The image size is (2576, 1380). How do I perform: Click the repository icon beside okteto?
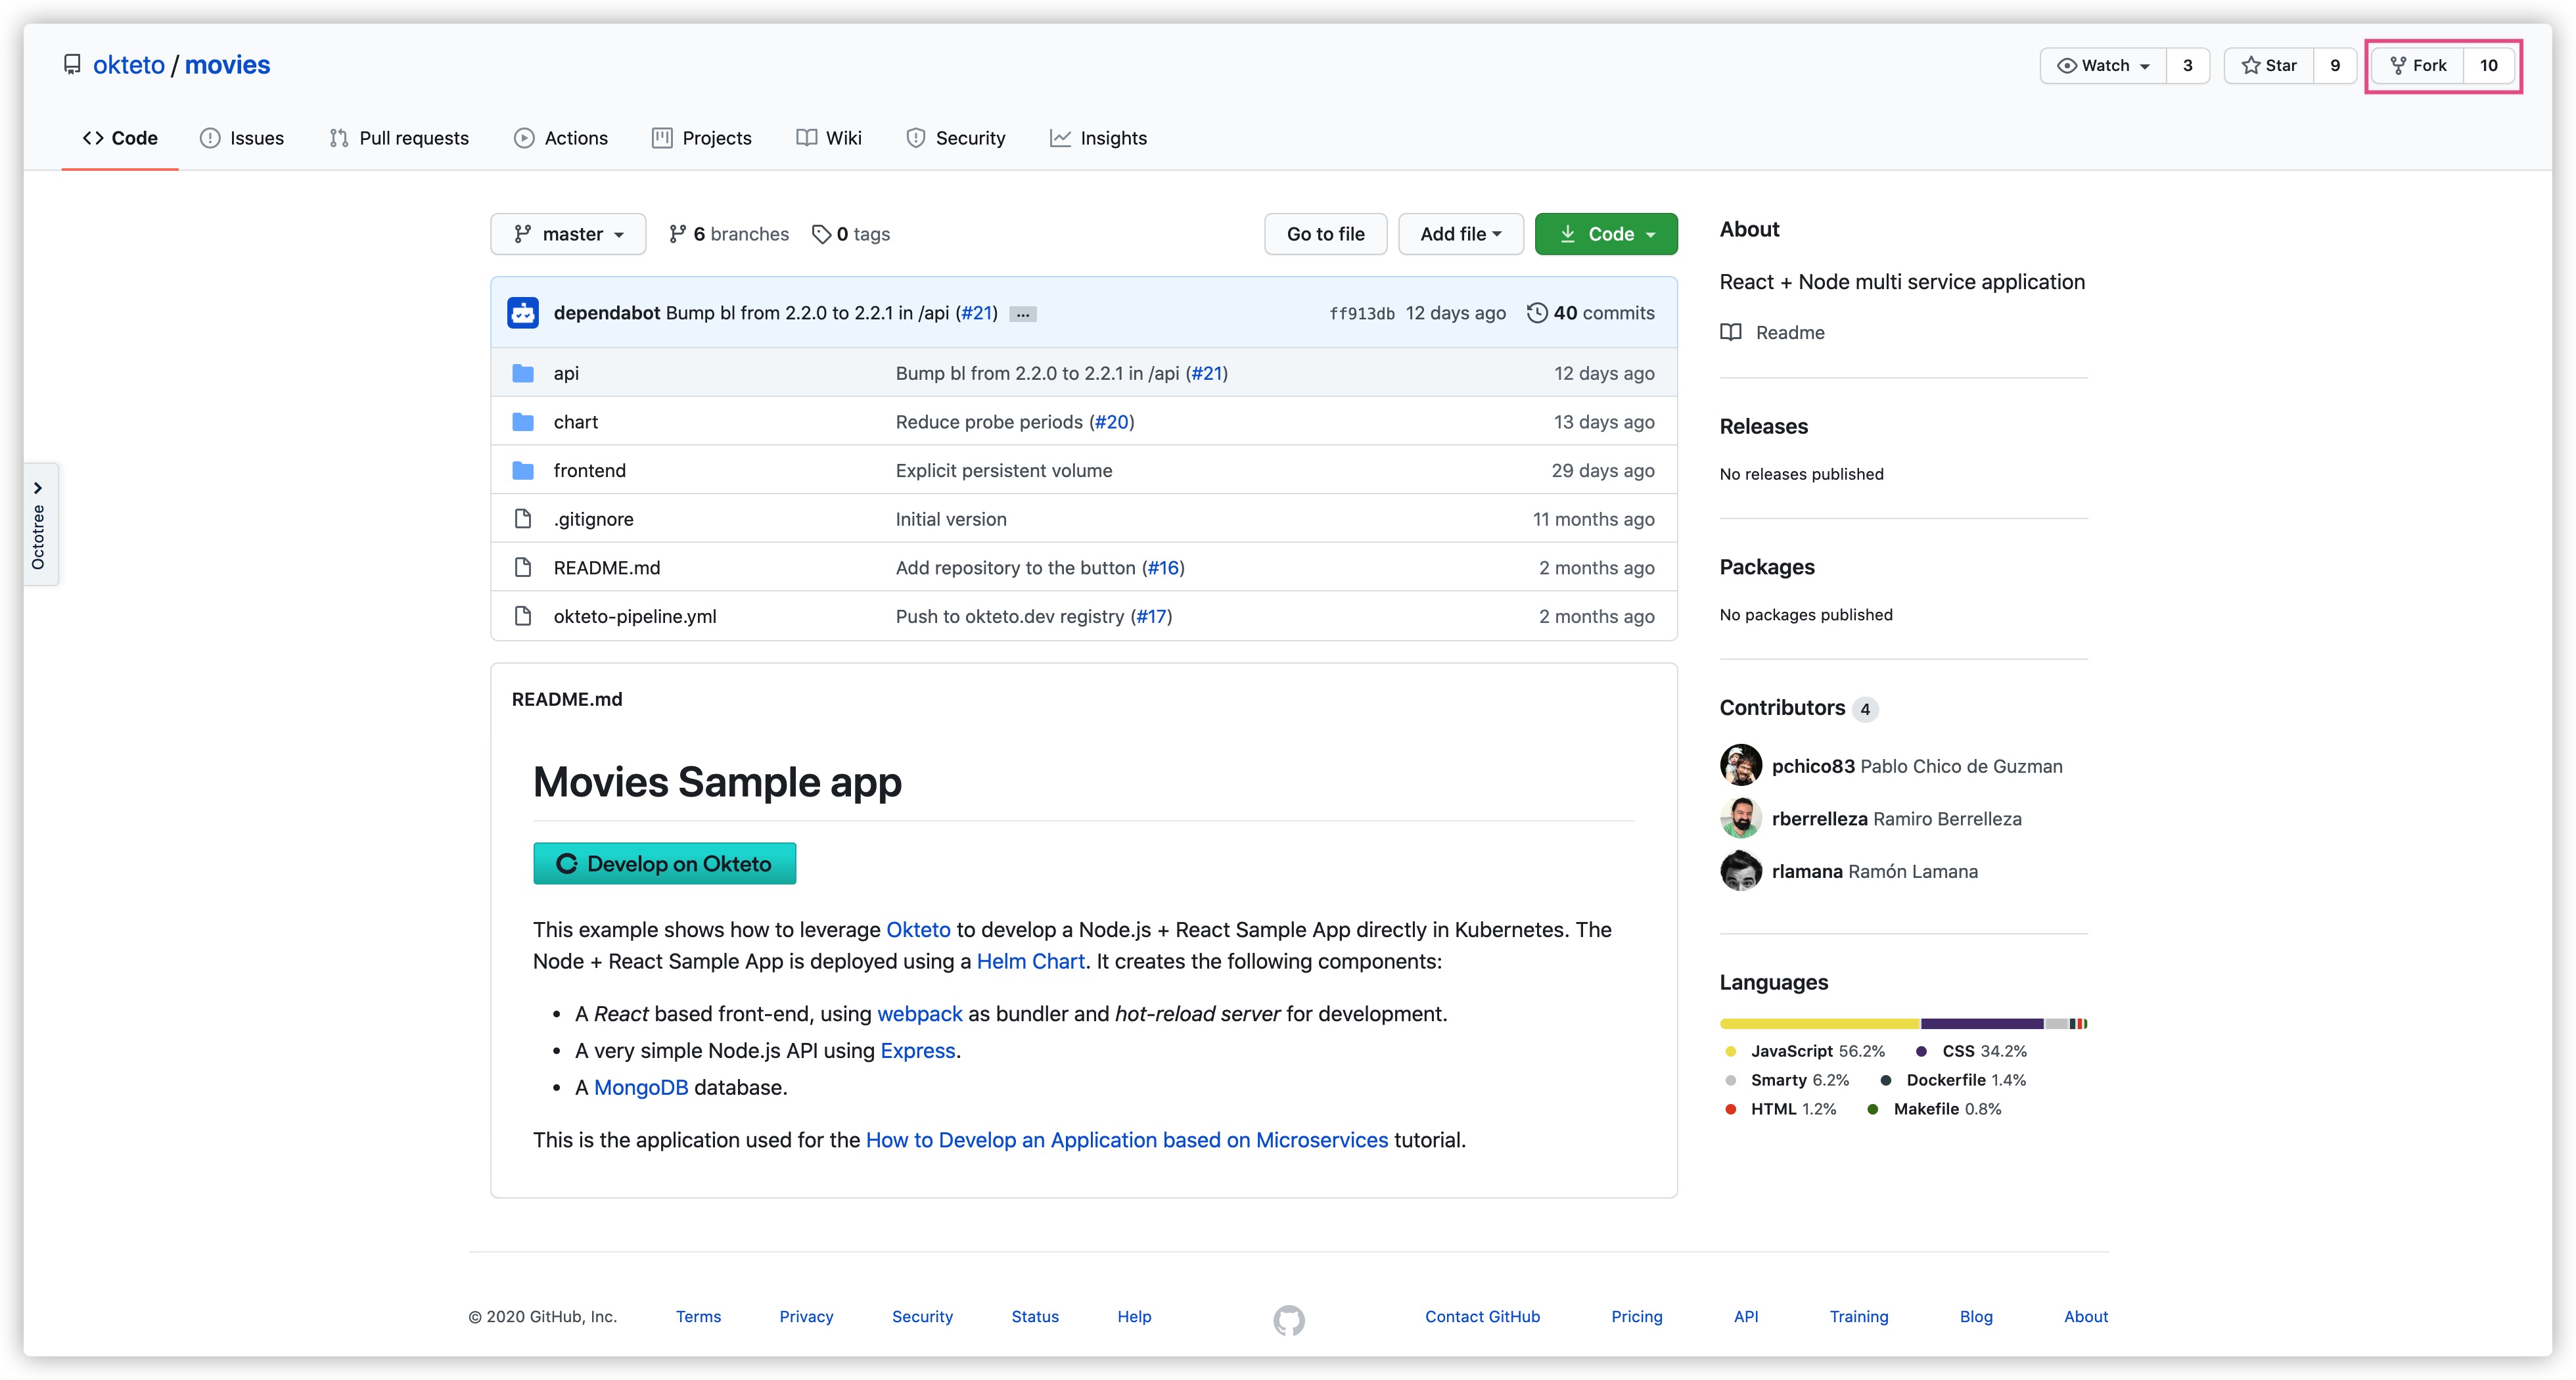point(72,65)
